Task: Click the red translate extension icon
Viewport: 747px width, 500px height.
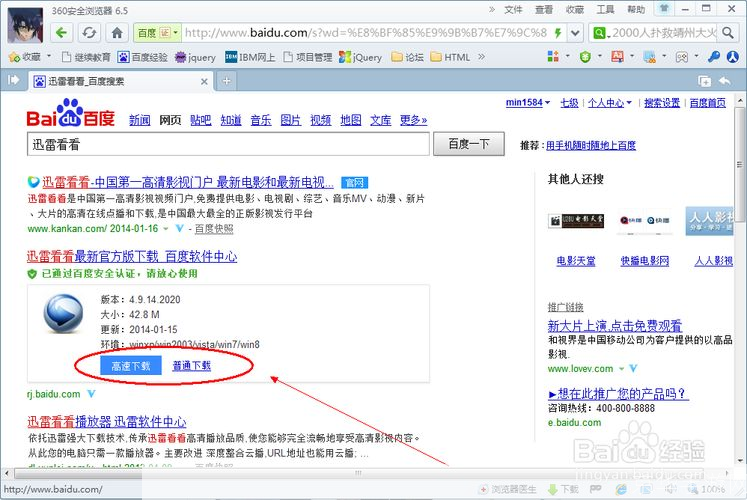Action: (617, 57)
